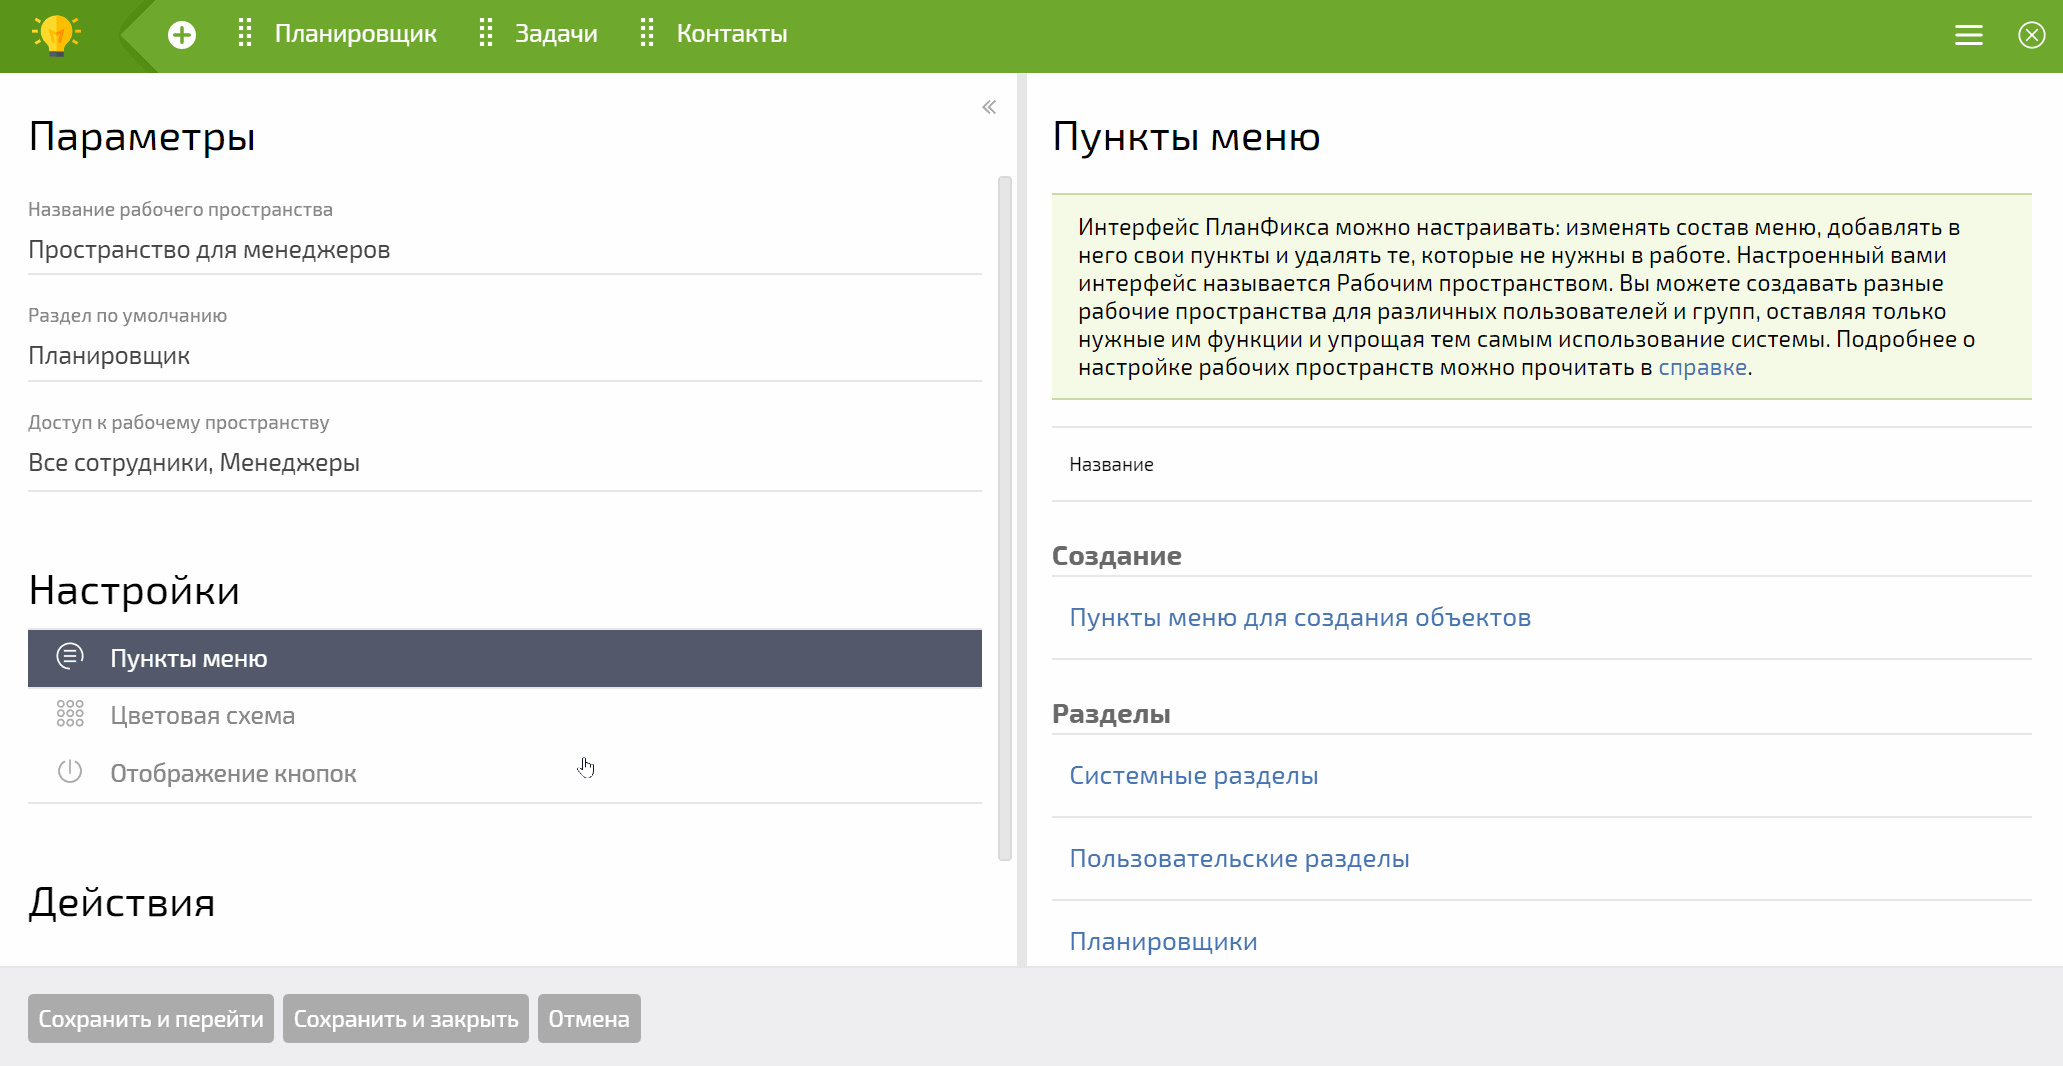This screenshot has height=1066, width=2063.
Task: Click the drag handle before Контакты
Action: pos(647,34)
